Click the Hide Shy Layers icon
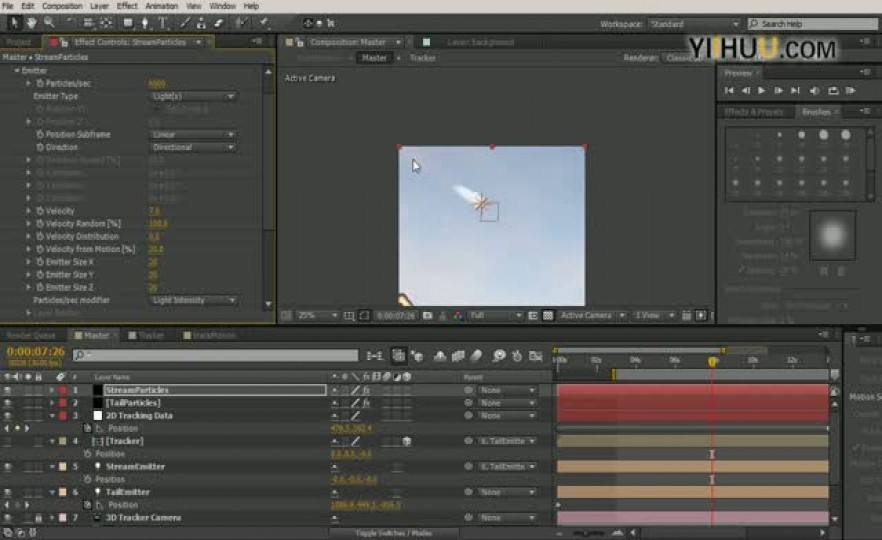The width and height of the screenshot is (882, 540). 440,356
